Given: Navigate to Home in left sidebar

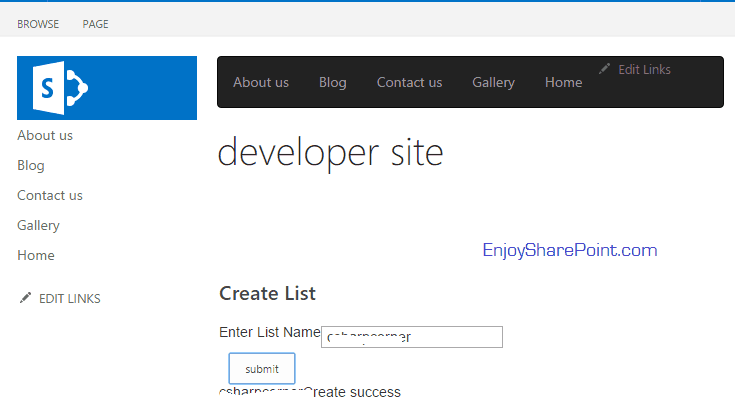Looking at the screenshot, I should (36, 256).
